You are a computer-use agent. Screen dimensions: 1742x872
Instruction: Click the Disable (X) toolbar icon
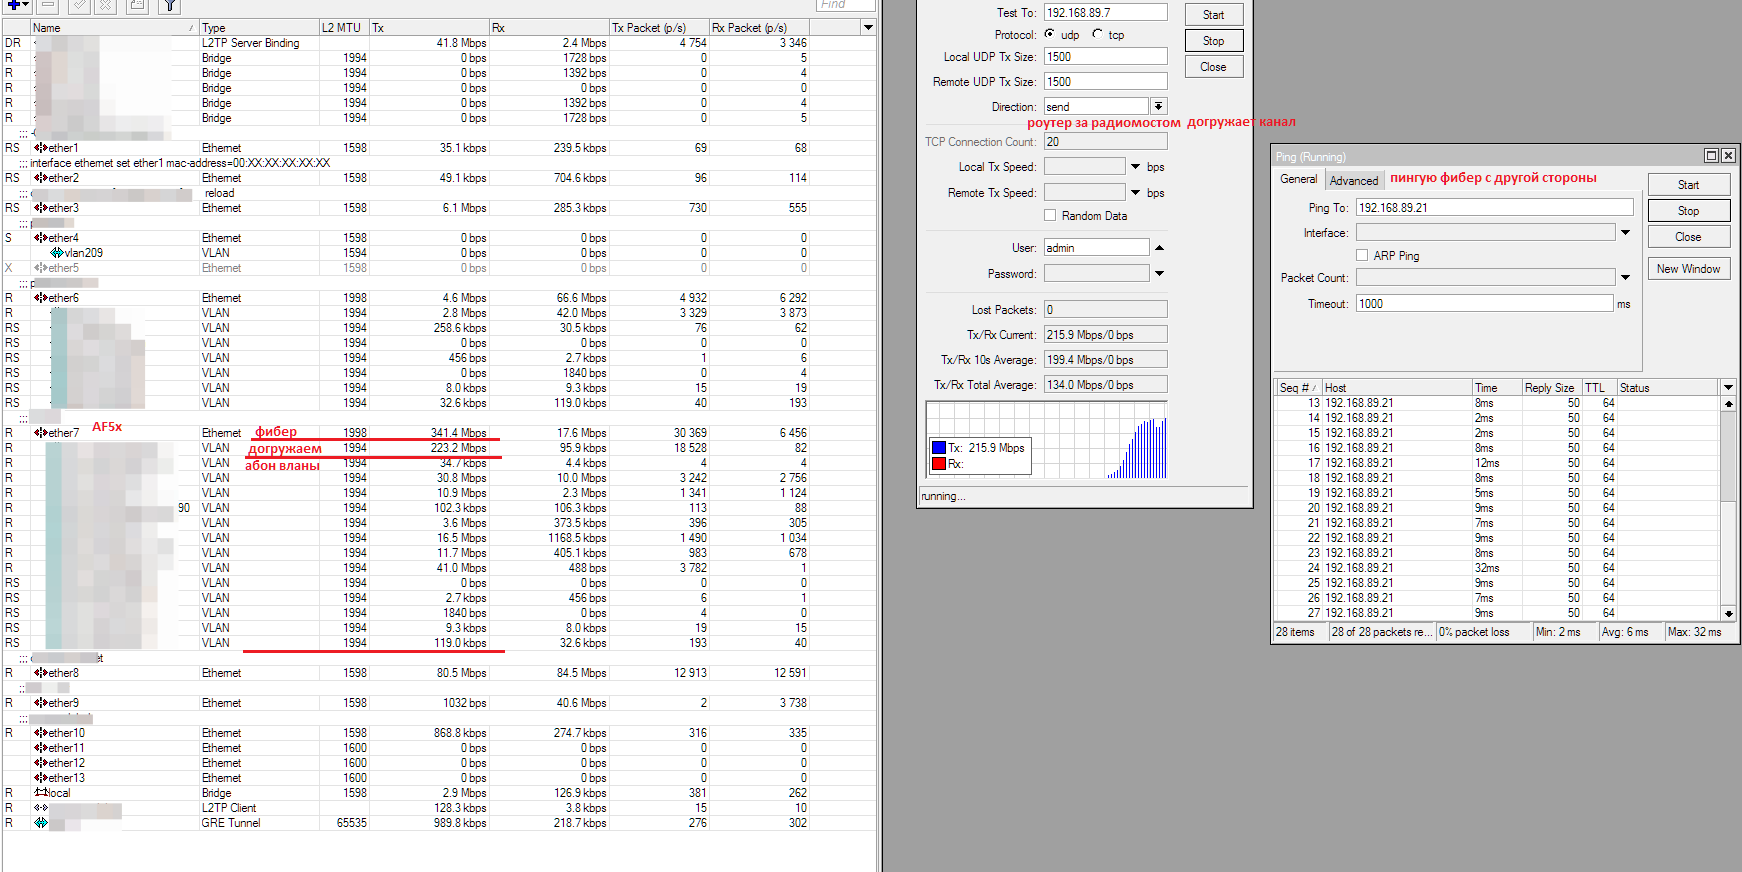[105, 5]
